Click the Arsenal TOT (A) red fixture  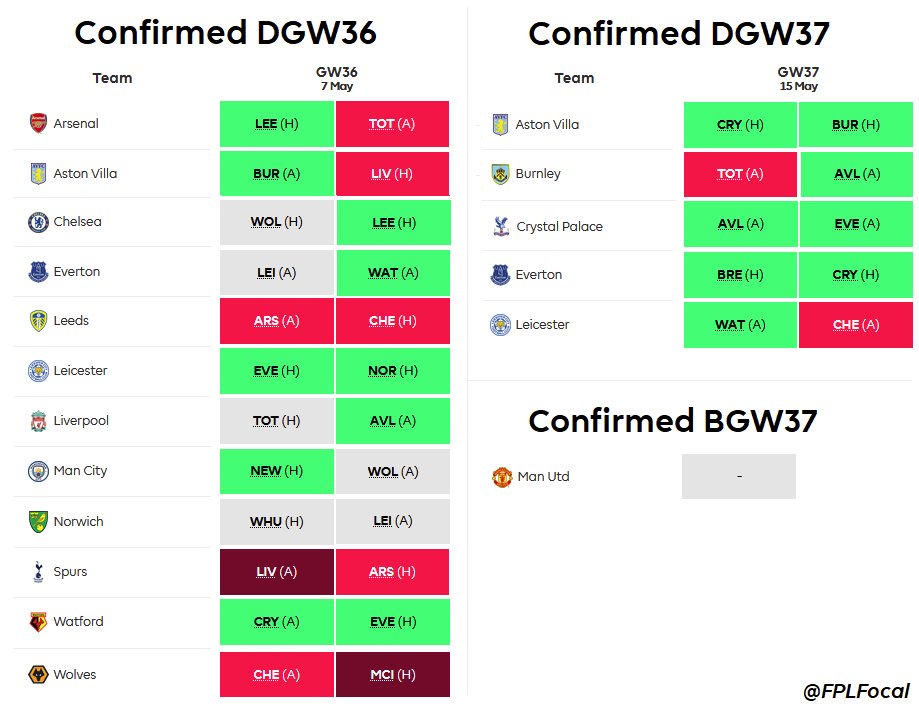point(392,124)
